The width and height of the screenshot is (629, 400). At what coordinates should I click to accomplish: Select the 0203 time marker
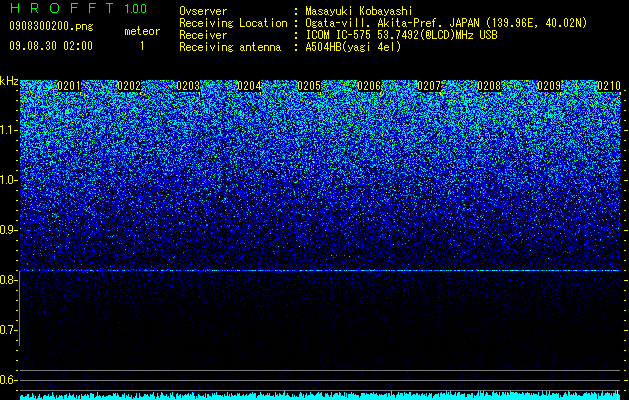[x=188, y=86]
